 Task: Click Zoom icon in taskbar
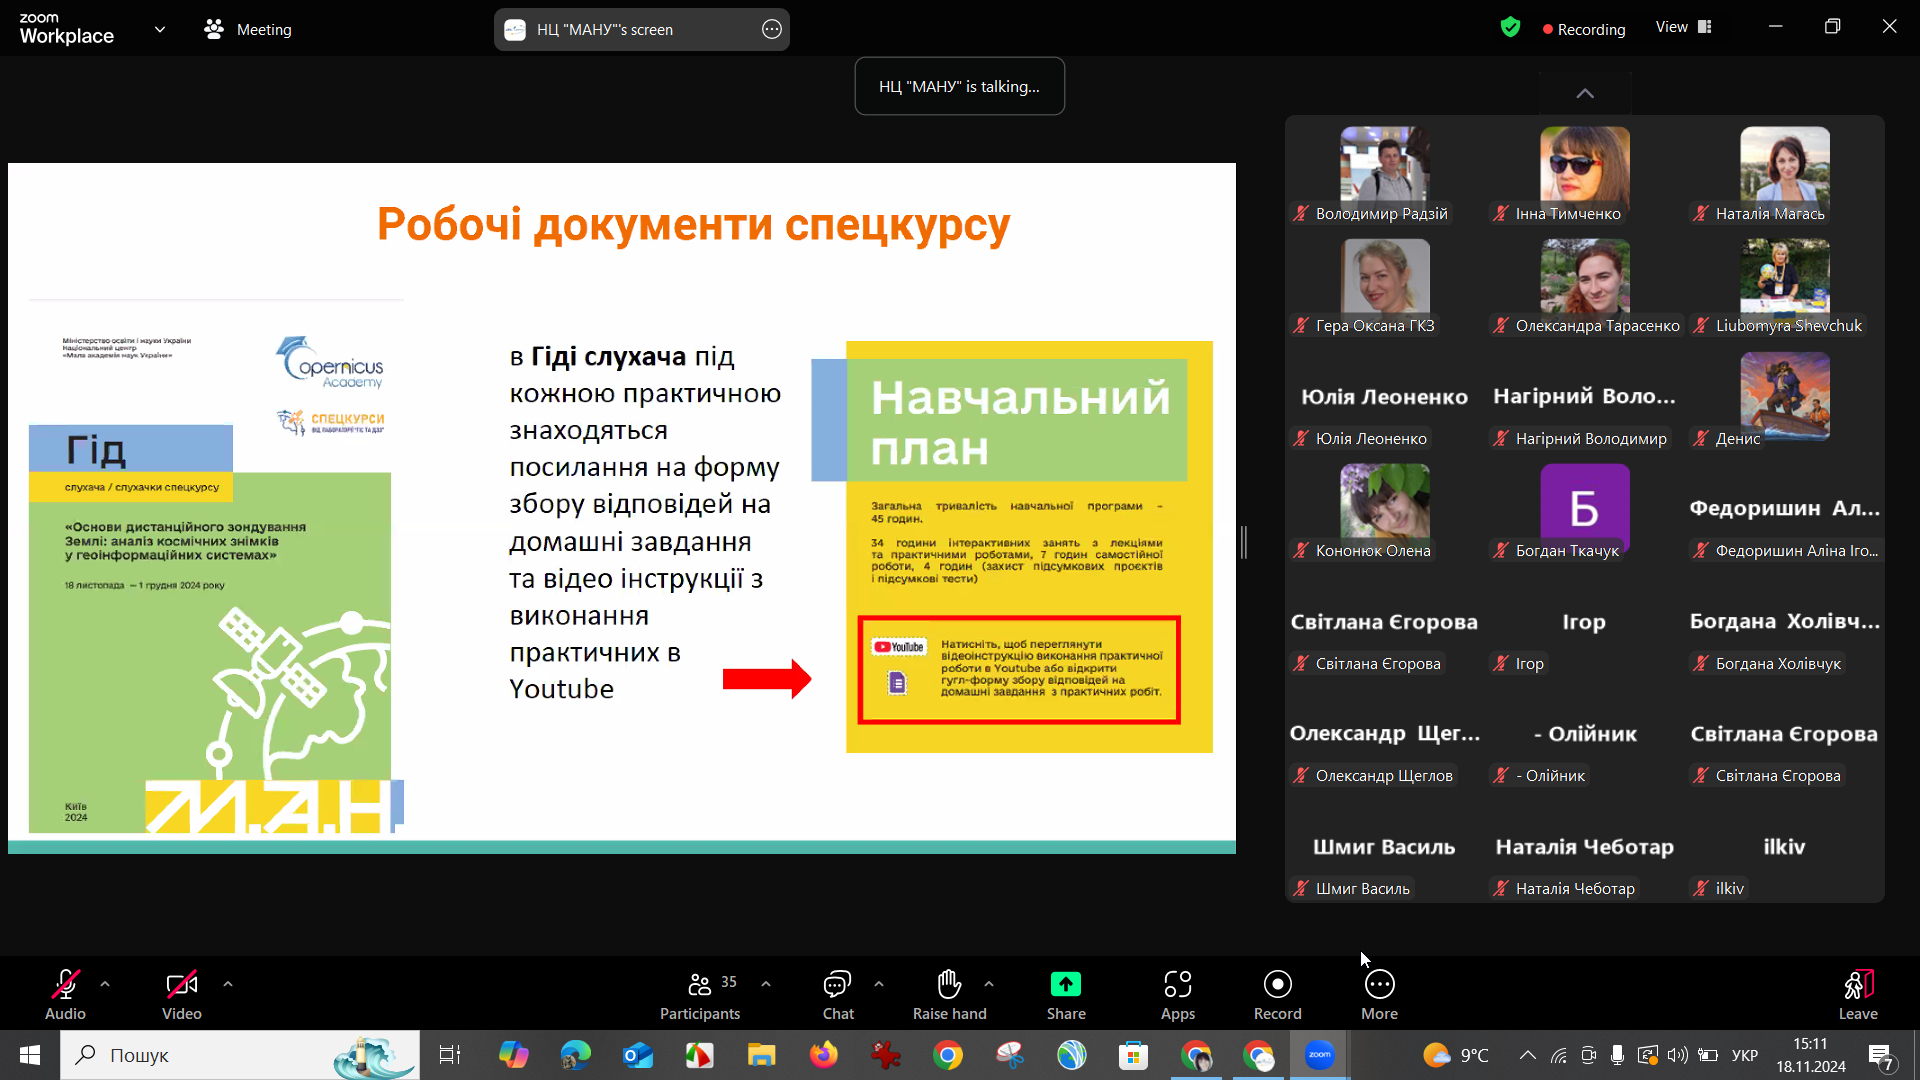tap(1319, 1055)
